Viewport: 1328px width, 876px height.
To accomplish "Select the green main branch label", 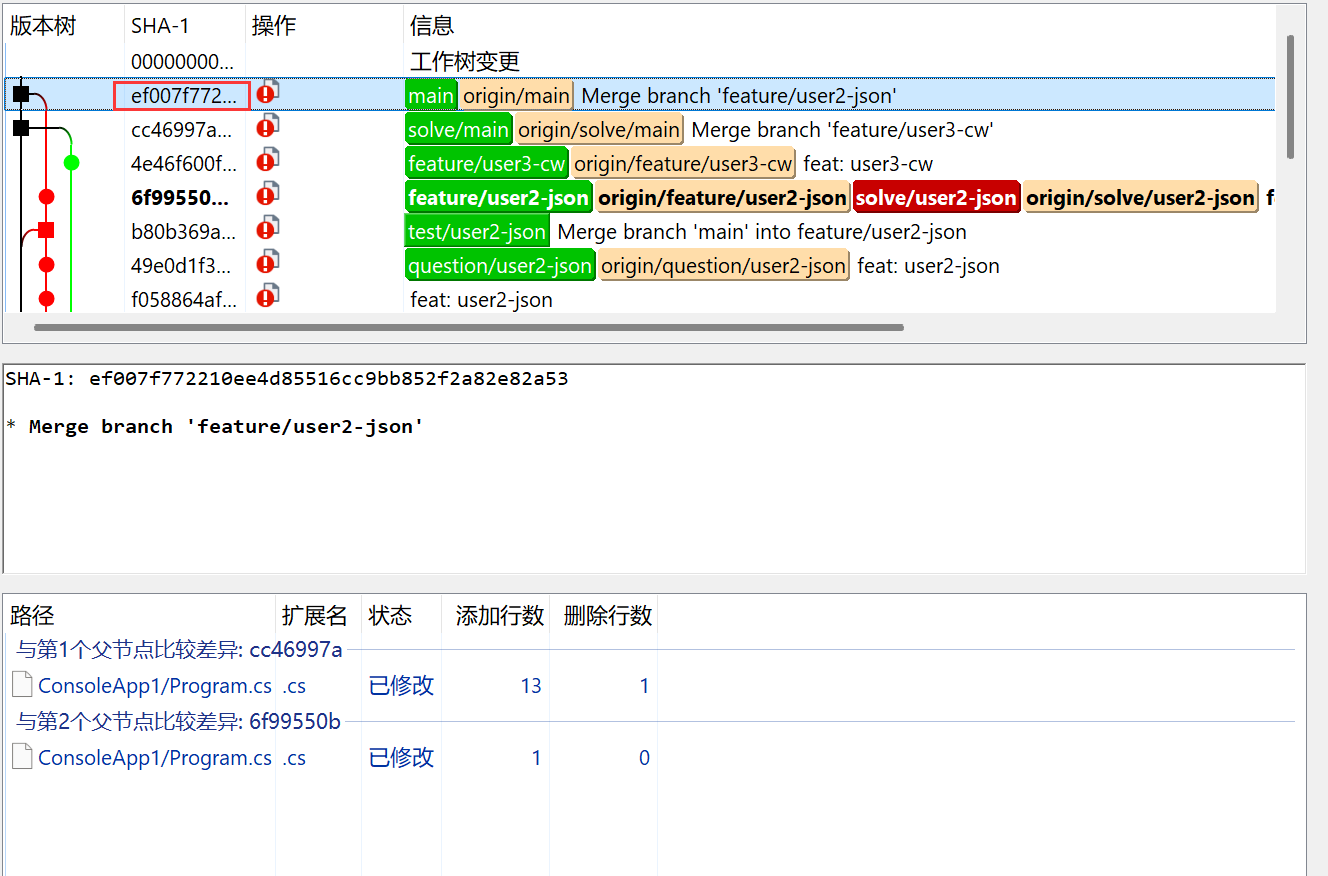I will pos(431,96).
